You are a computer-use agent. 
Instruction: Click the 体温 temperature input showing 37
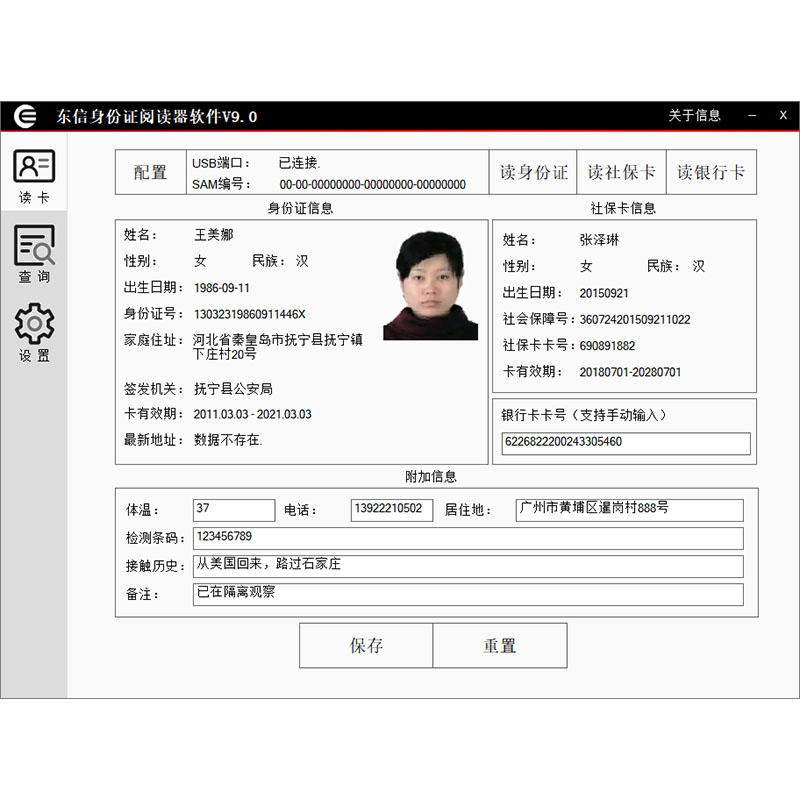pos(234,509)
